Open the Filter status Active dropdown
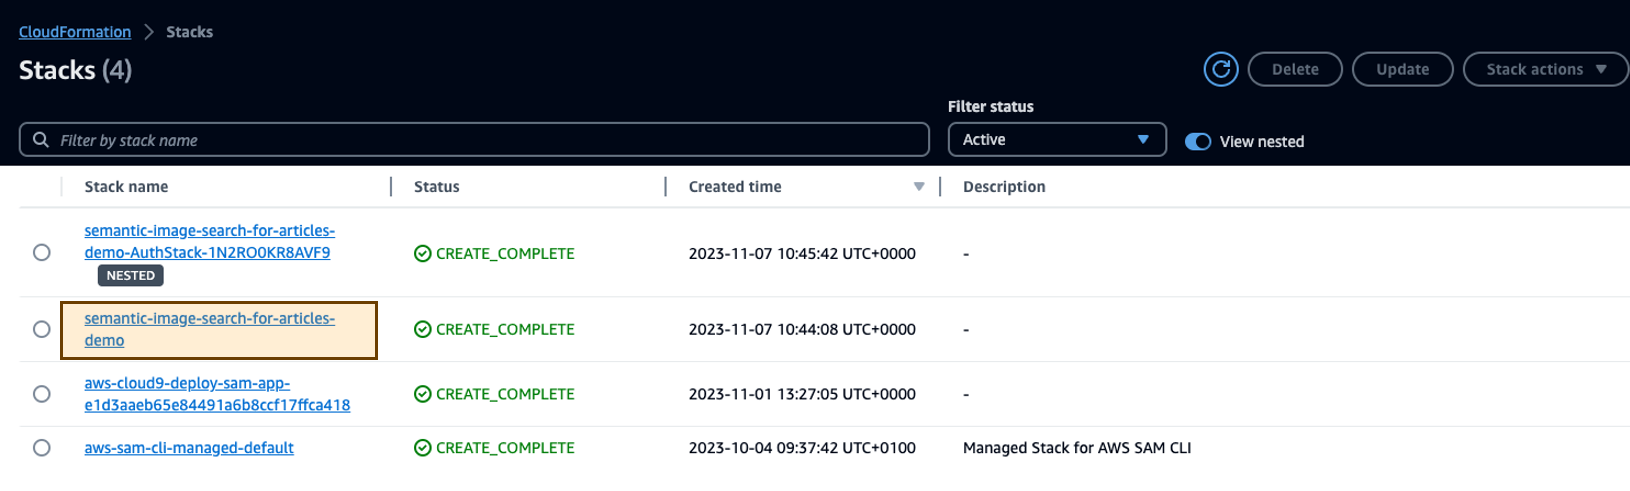 point(1057,140)
